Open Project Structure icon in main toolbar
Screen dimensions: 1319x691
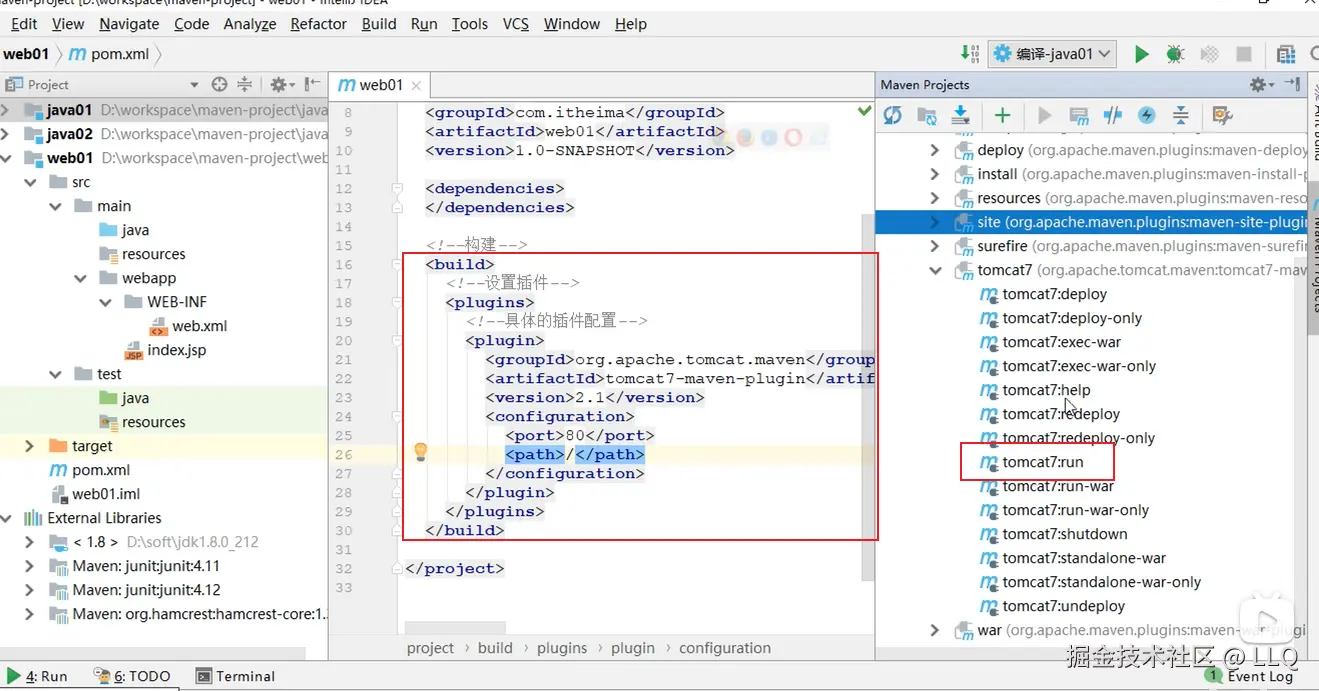click(1286, 54)
